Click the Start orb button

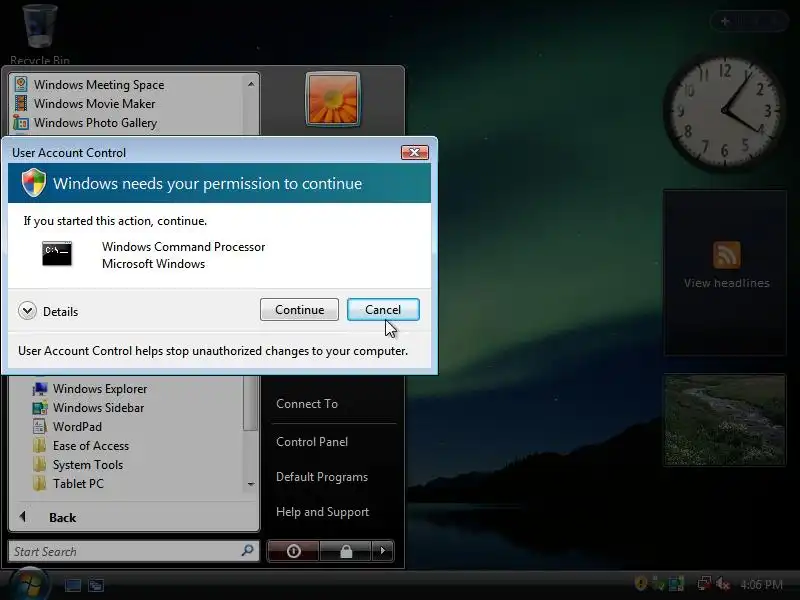pos(30,584)
